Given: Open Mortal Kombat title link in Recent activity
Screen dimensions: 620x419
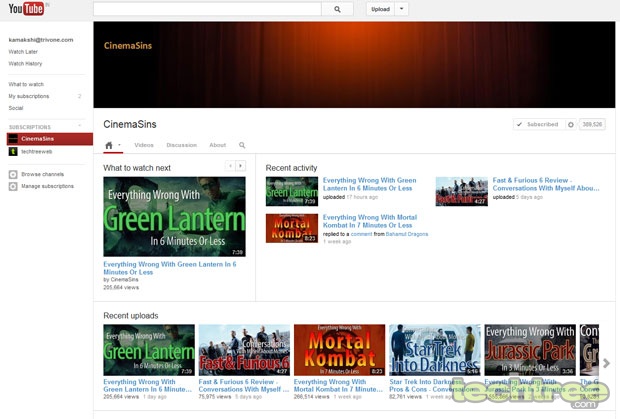Looking at the screenshot, I should tap(370, 221).
